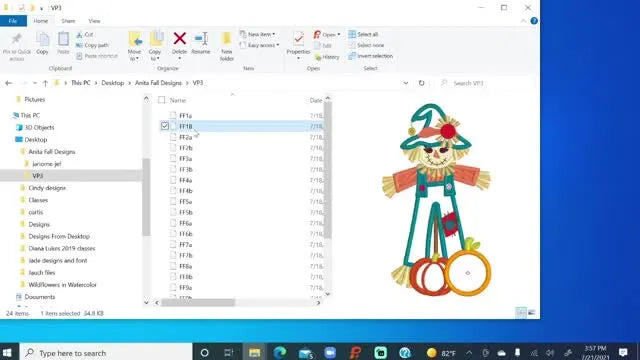The width and height of the screenshot is (640, 360).
Task: Click Paste shortcut in the ribbon
Action: (97, 56)
